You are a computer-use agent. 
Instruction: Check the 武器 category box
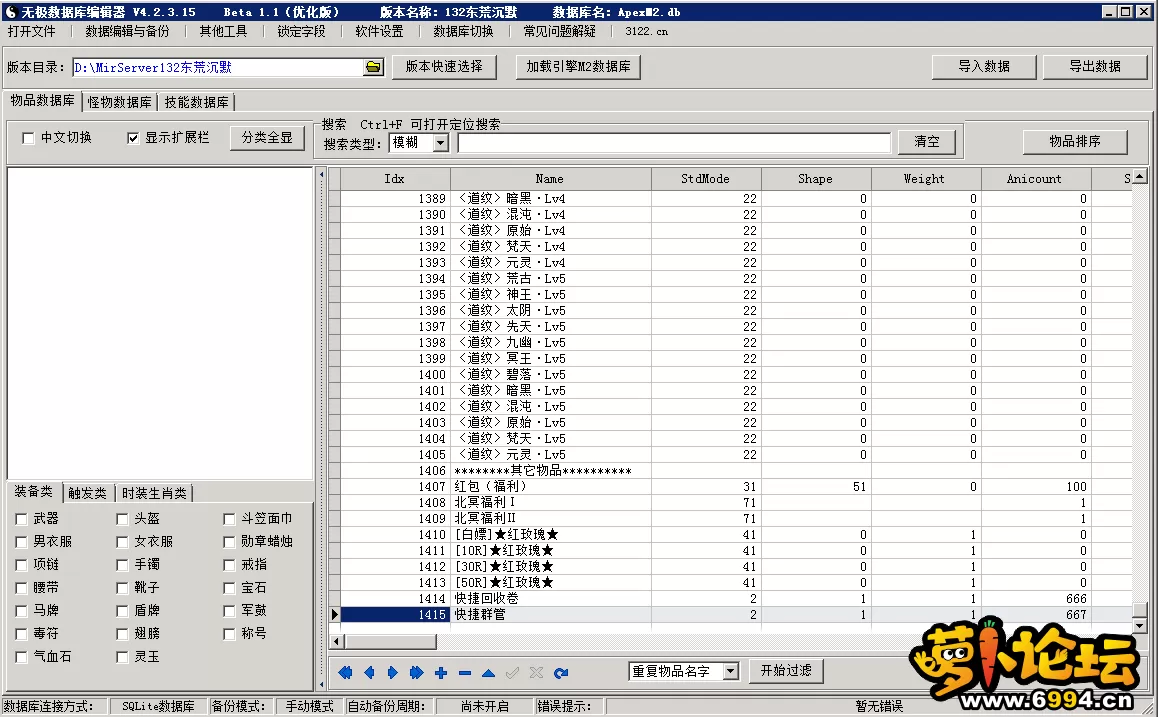[x=21, y=519]
